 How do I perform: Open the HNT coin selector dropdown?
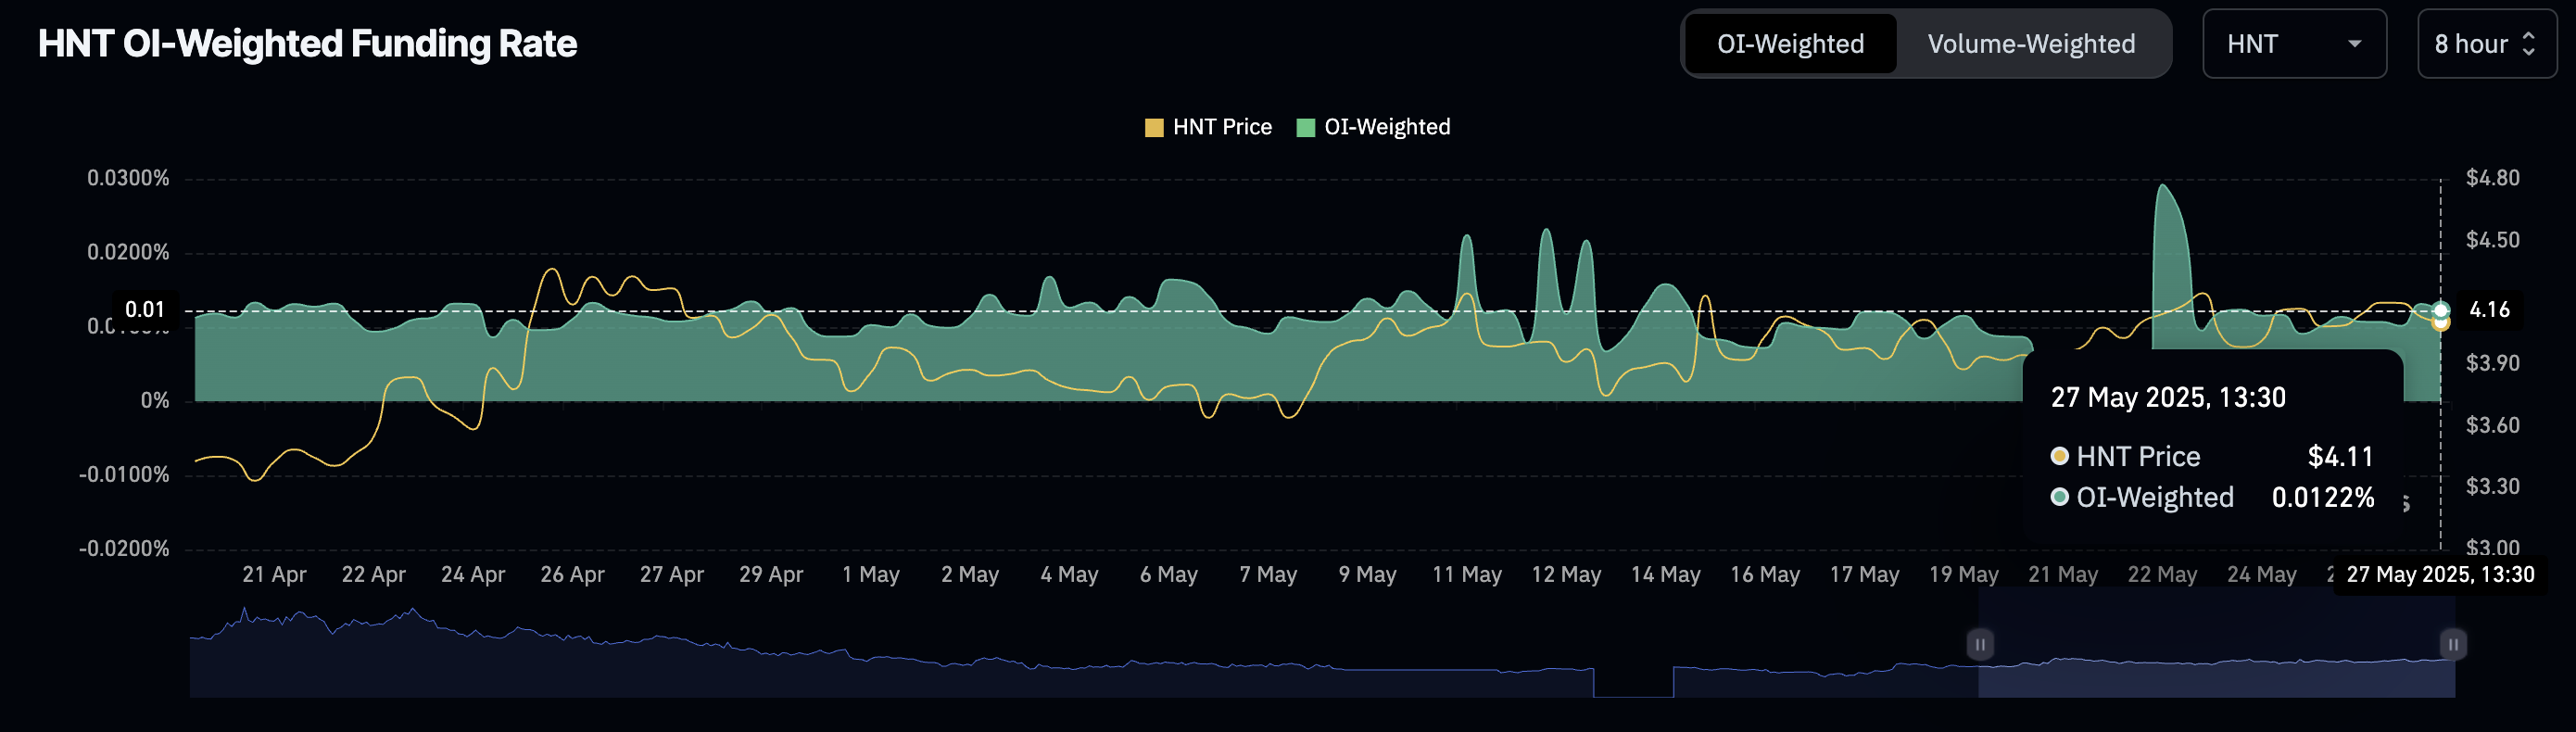click(2293, 44)
